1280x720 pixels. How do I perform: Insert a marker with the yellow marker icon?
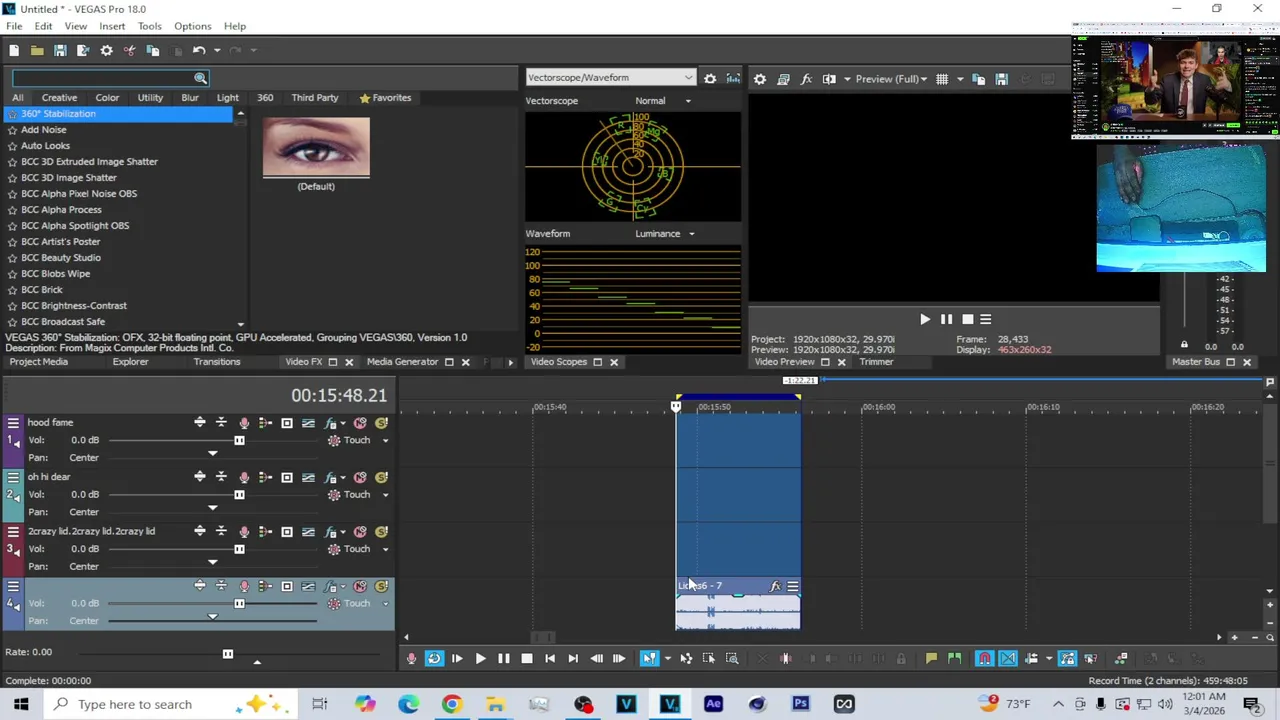[931, 658]
